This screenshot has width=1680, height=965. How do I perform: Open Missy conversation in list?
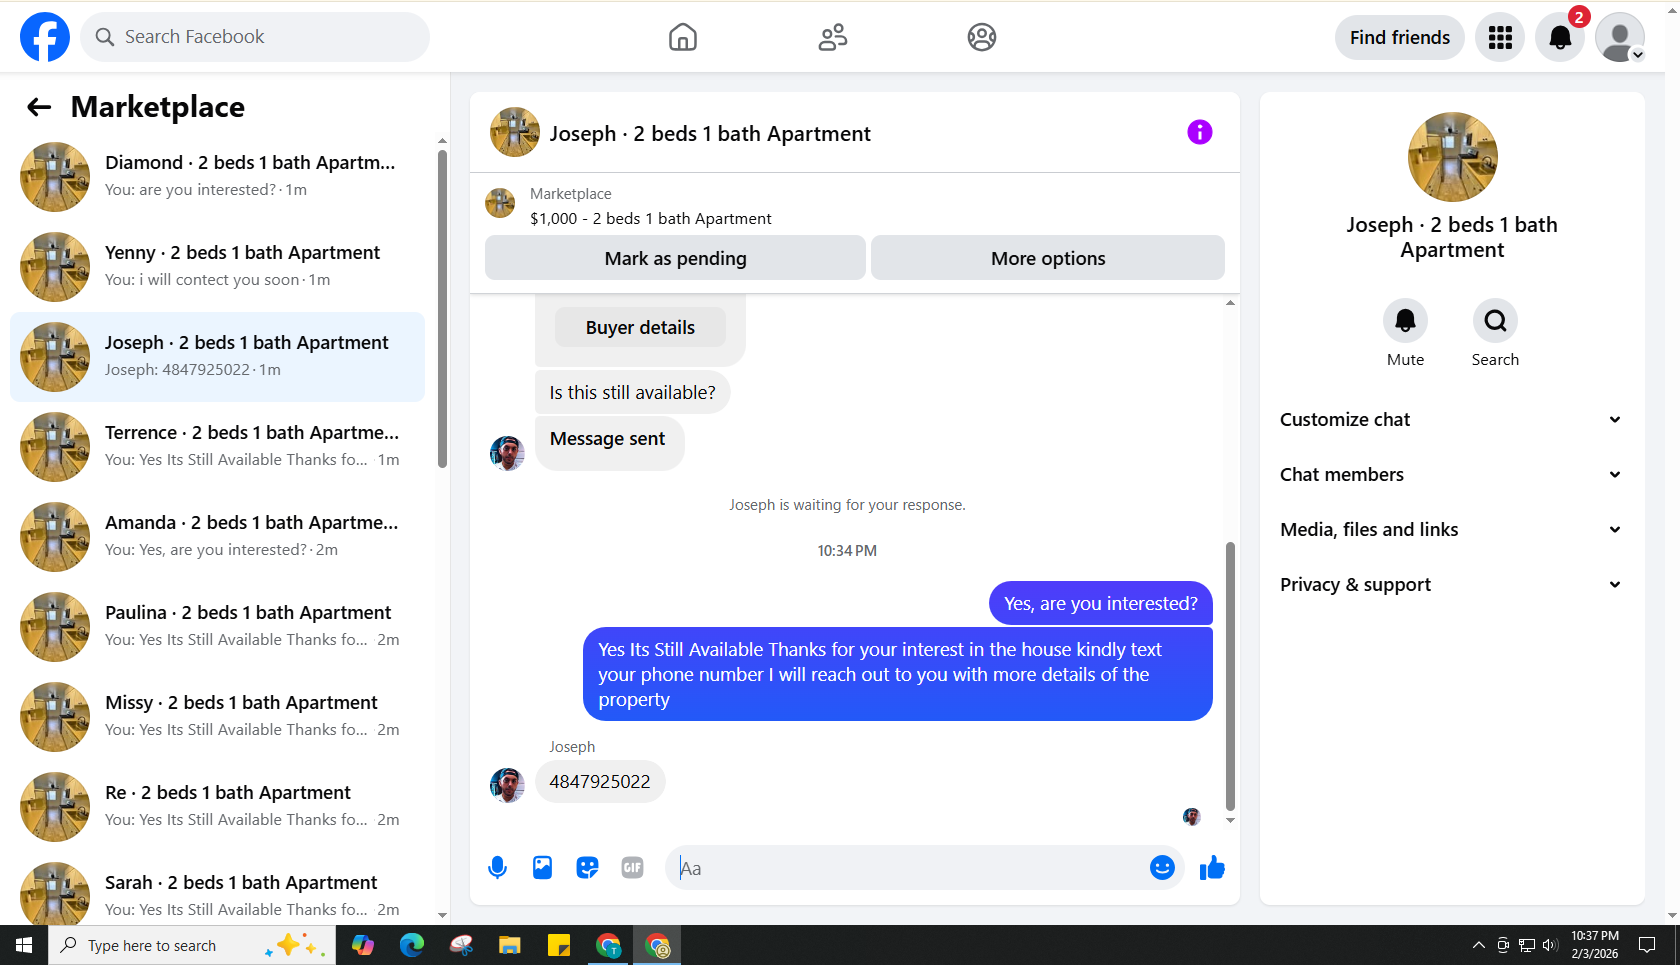click(x=218, y=717)
